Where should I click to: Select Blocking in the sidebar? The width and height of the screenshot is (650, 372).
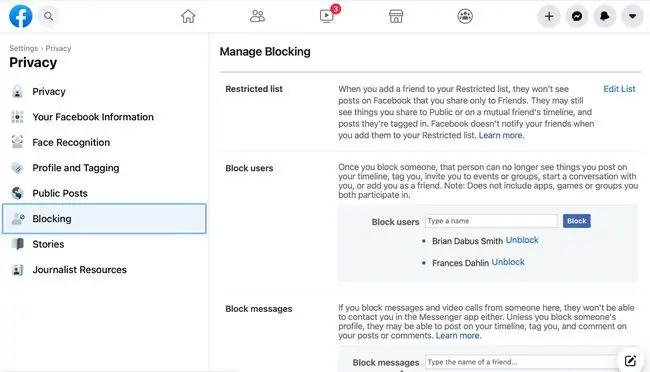104,219
